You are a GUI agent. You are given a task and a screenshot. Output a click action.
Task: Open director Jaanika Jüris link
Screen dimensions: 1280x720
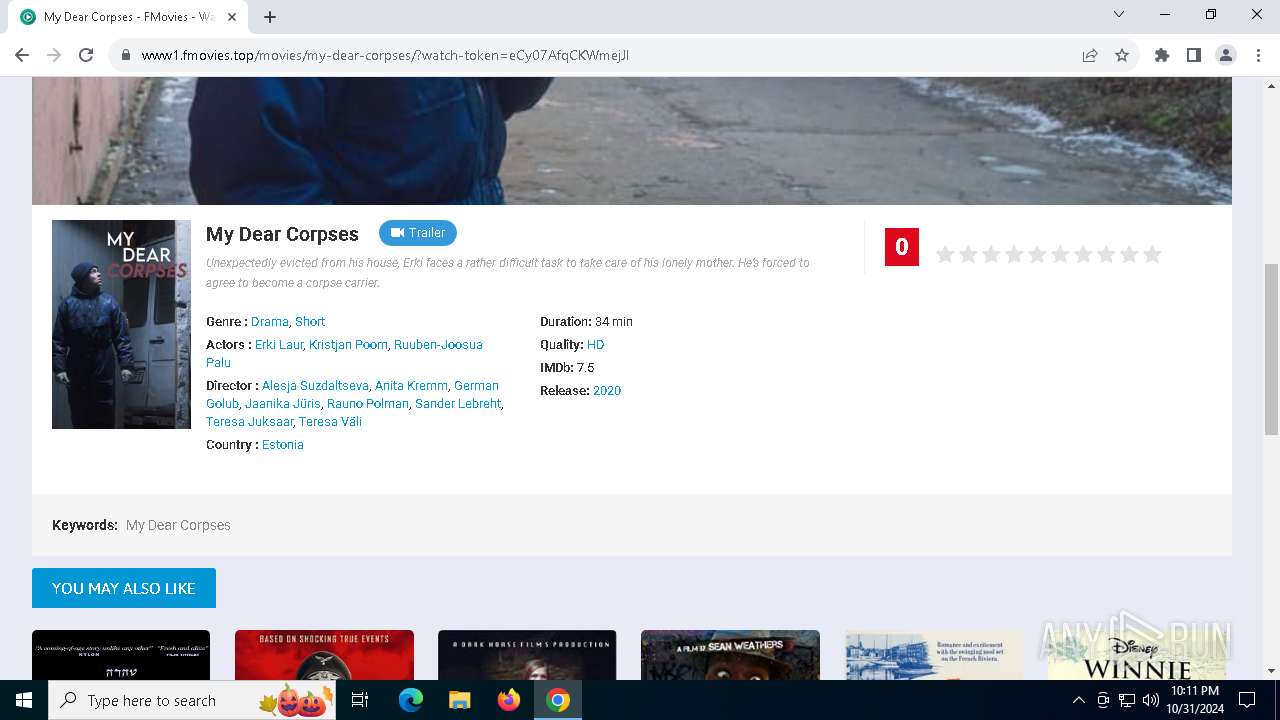(283, 404)
